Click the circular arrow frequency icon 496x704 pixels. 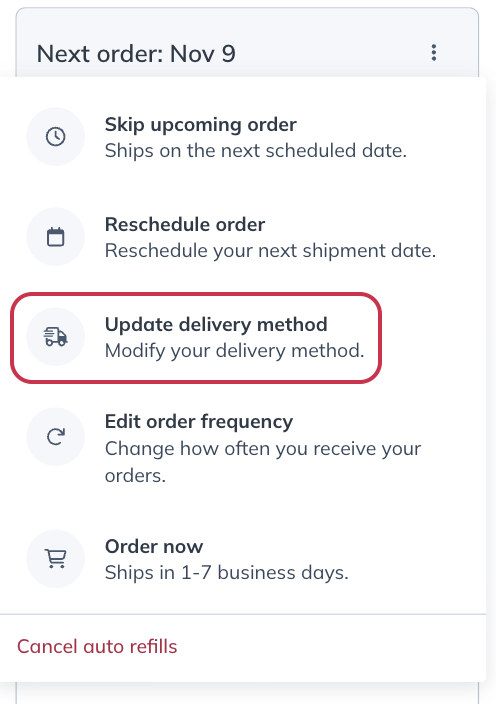tap(56, 436)
